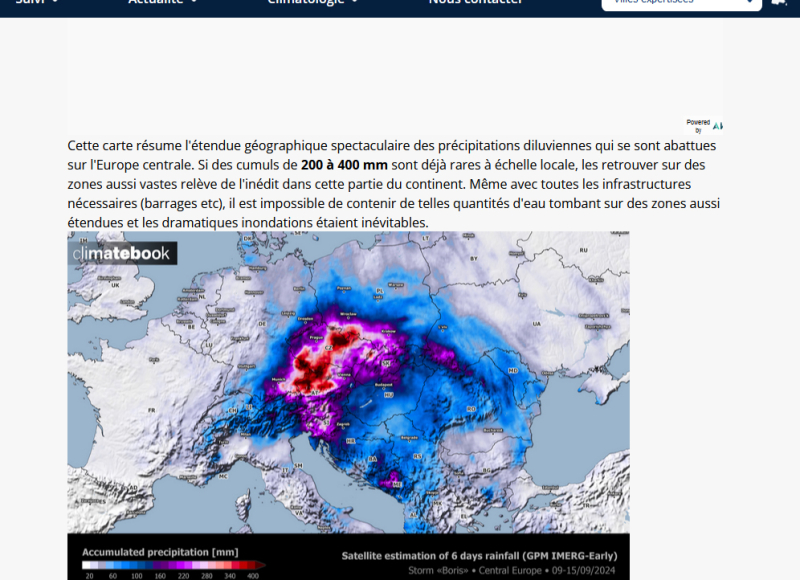The height and width of the screenshot is (580, 800).
Task: Click the Actualité menu label
Action: [x=156, y=3]
